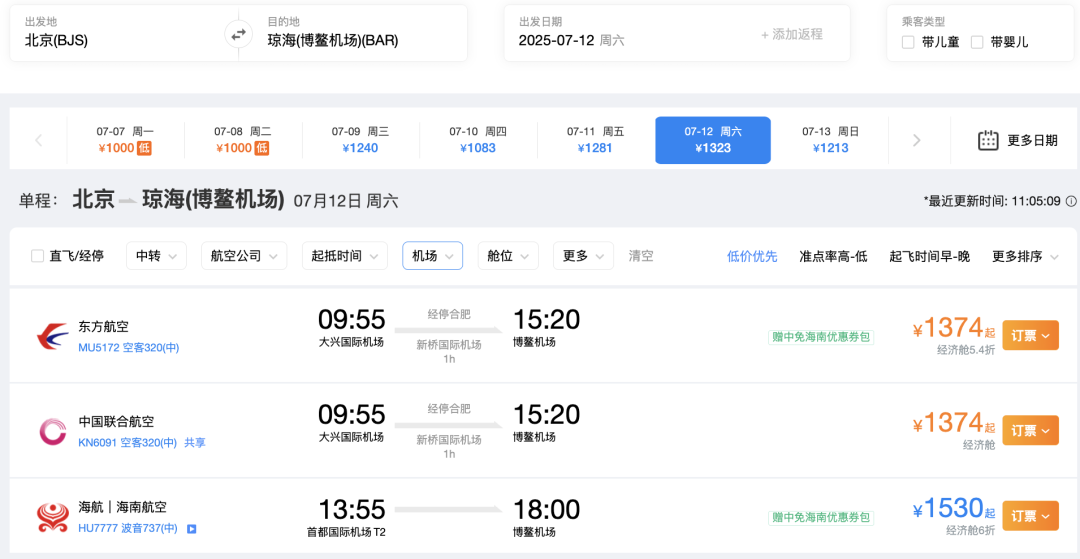Click the Hainan Airlines logo

pos(52,517)
